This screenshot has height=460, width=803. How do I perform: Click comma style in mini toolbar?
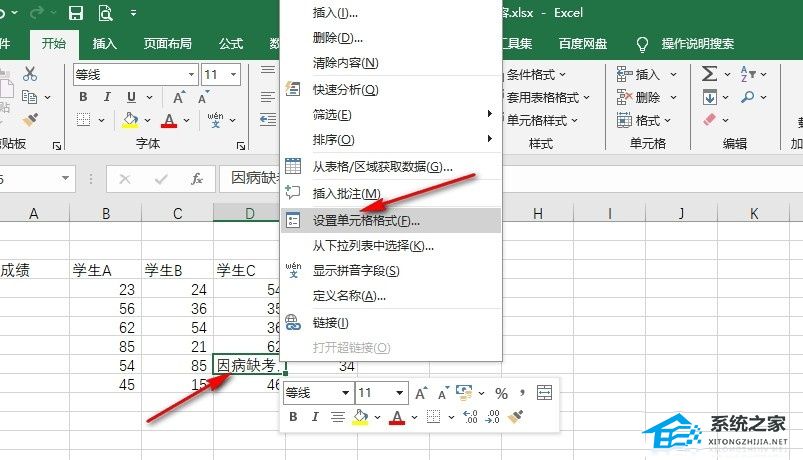point(522,393)
